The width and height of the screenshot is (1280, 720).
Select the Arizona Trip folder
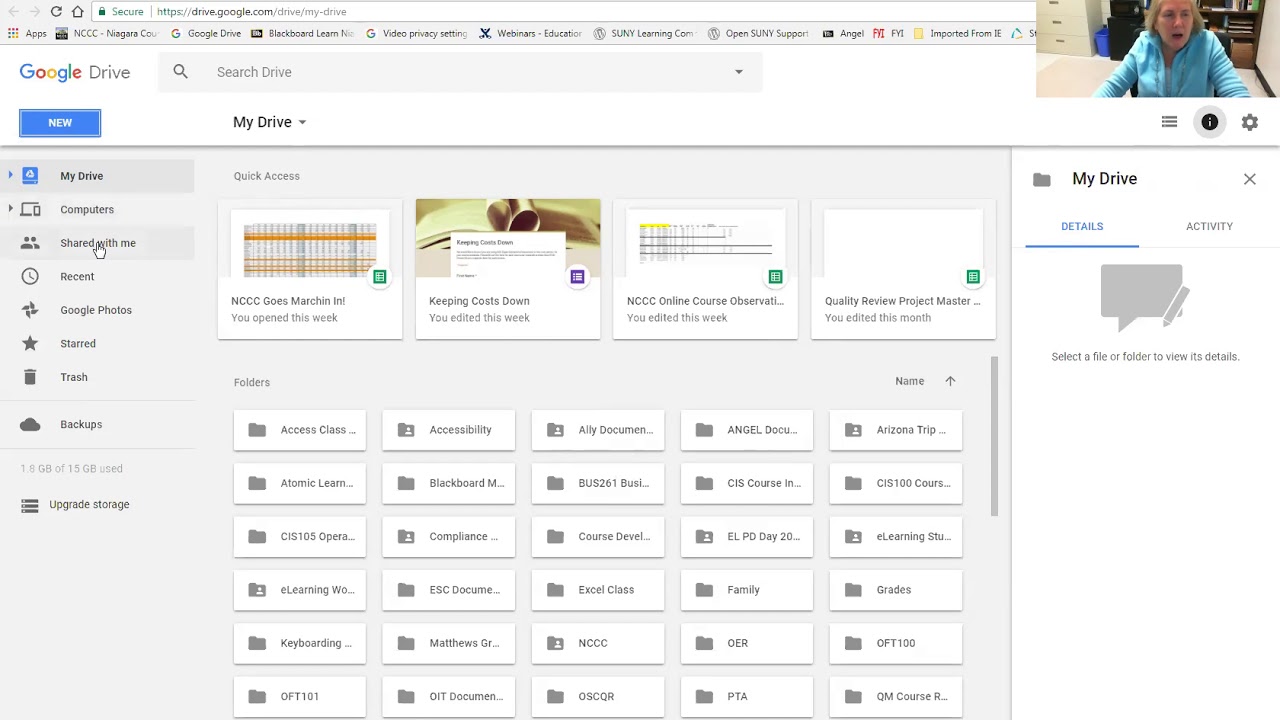pyautogui.click(x=896, y=430)
